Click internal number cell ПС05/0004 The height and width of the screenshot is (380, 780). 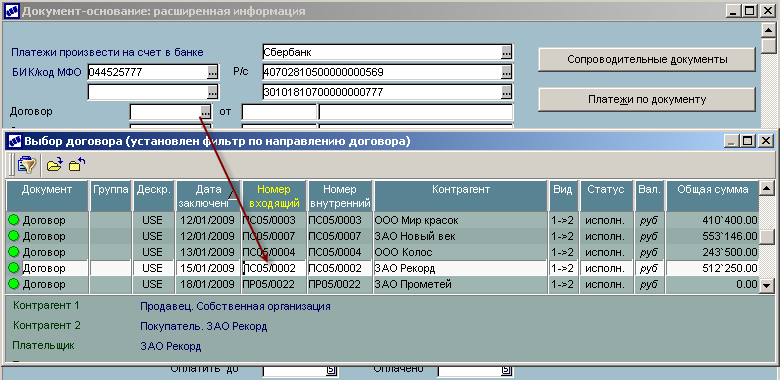coord(340,252)
